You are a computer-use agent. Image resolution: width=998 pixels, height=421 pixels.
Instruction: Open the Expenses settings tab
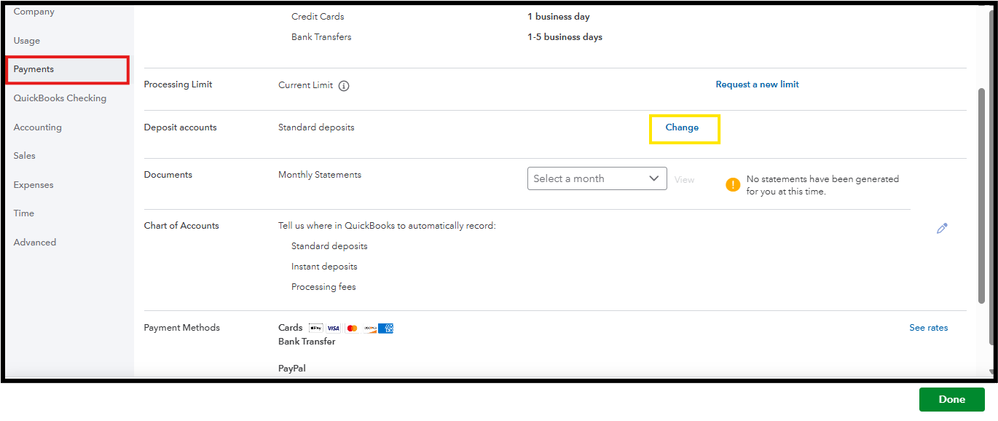34,185
